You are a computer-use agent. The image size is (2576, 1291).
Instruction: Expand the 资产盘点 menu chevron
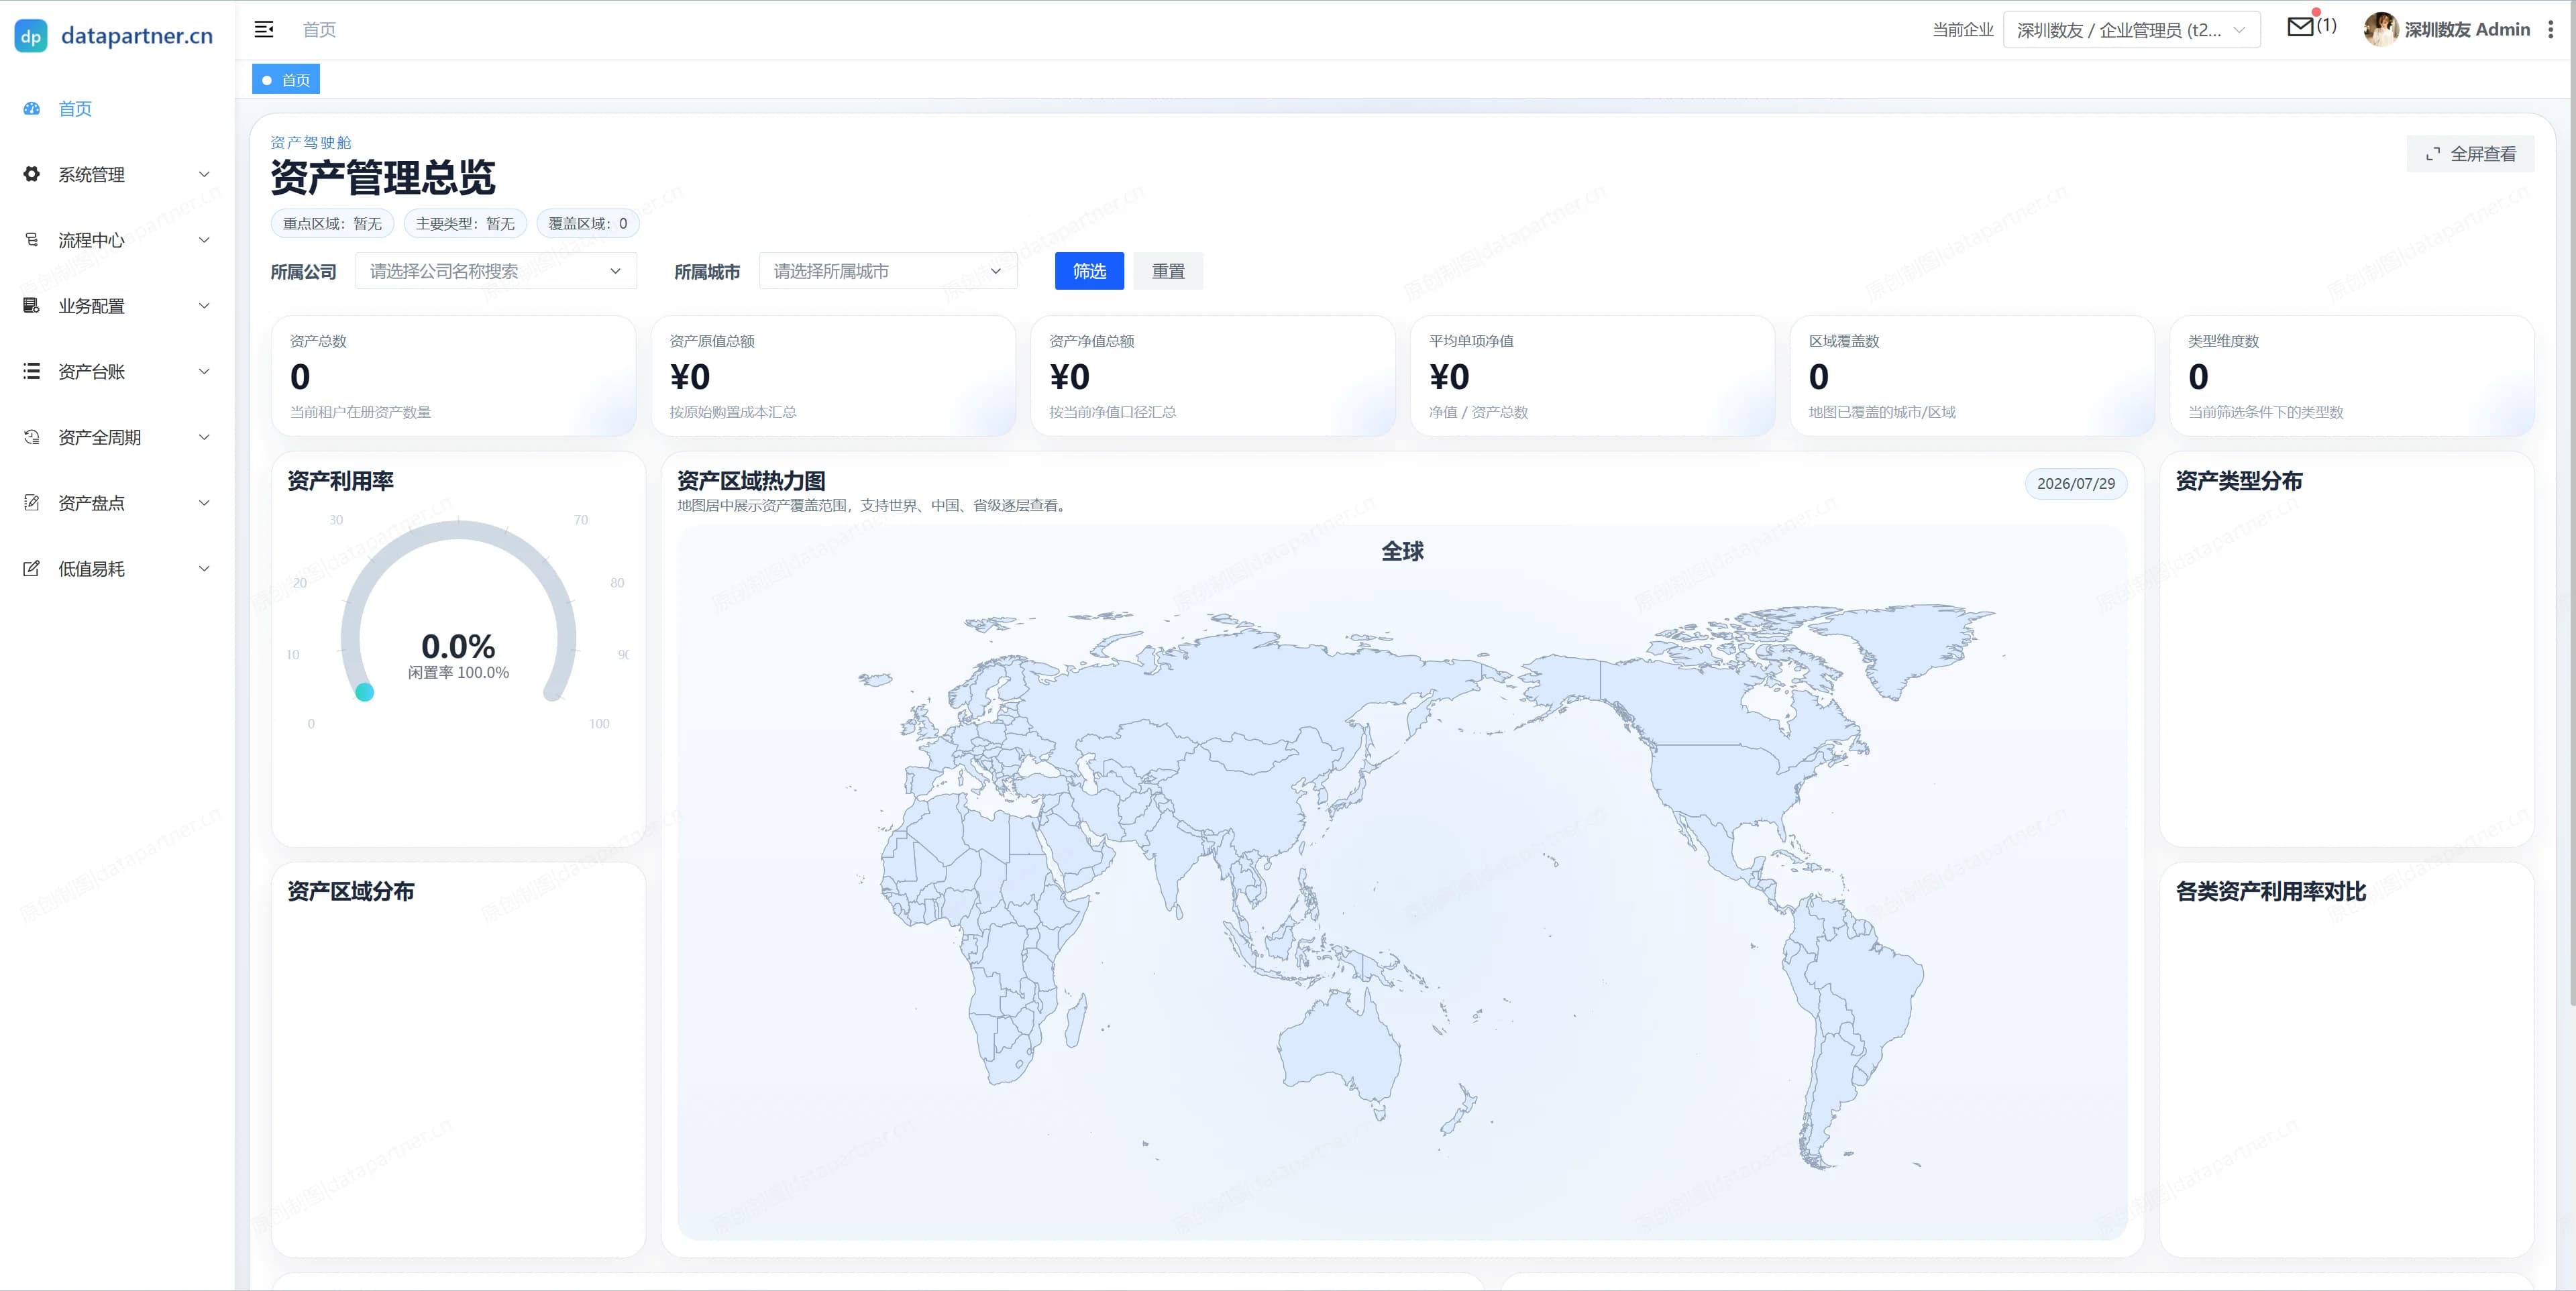204,503
